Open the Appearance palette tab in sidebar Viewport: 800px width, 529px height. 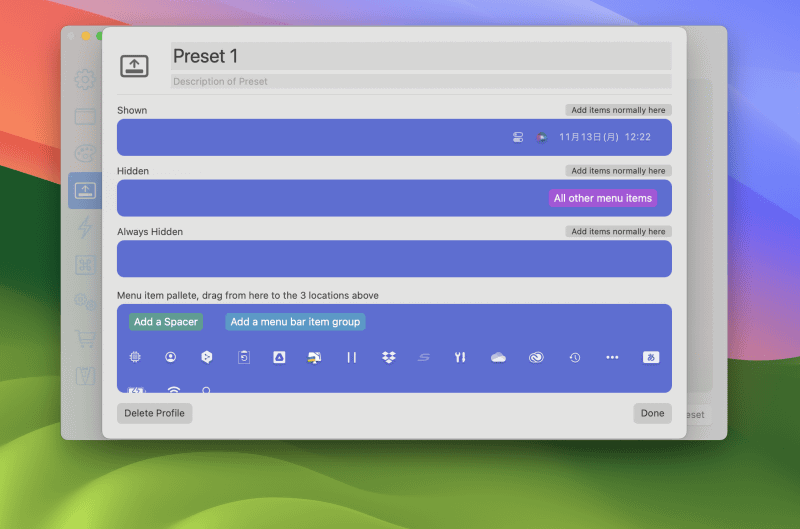point(85,154)
